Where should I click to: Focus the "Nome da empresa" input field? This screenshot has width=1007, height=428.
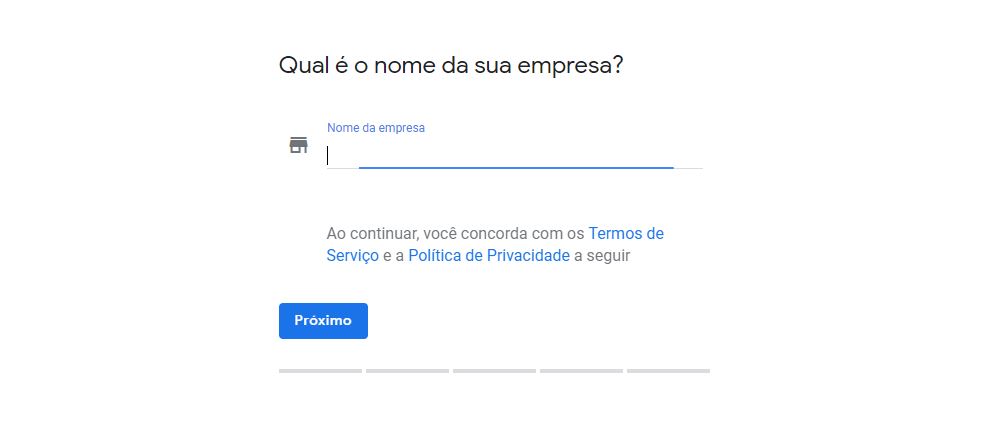pos(514,155)
